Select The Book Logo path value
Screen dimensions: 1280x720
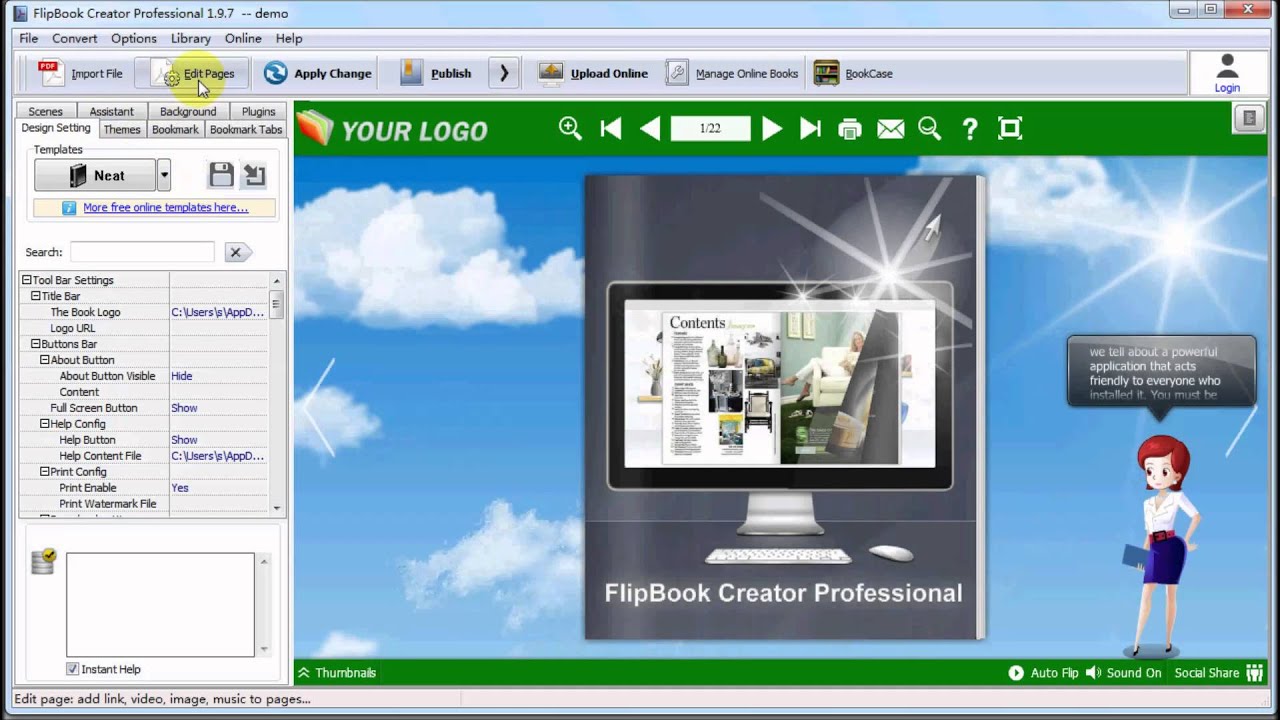point(218,312)
